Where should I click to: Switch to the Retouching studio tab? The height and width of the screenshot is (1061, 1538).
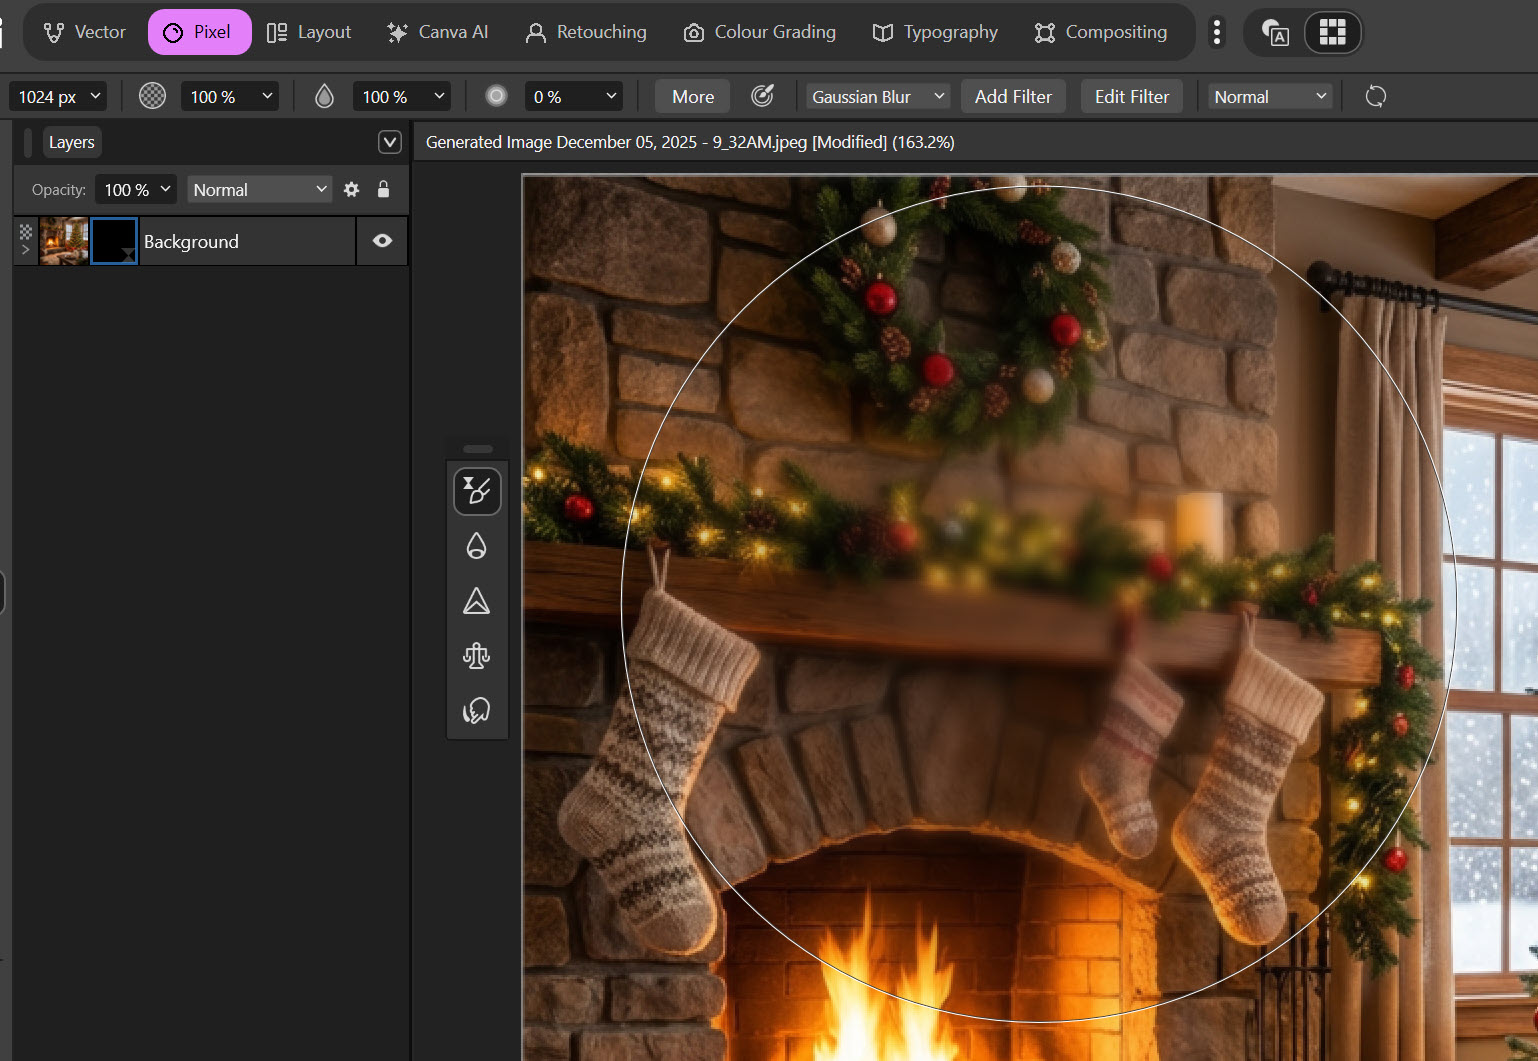click(586, 32)
